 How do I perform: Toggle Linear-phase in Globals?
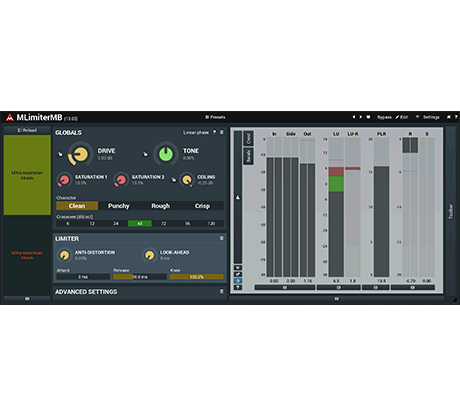[196, 133]
